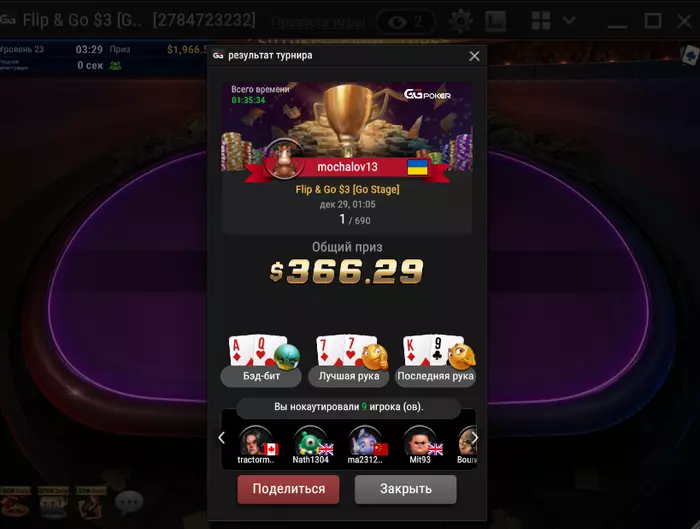The width and height of the screenshot is (700, 529).
Task: Click the Бэд-бит hand button
Action: pyautogui.click(x=262, y=376)
